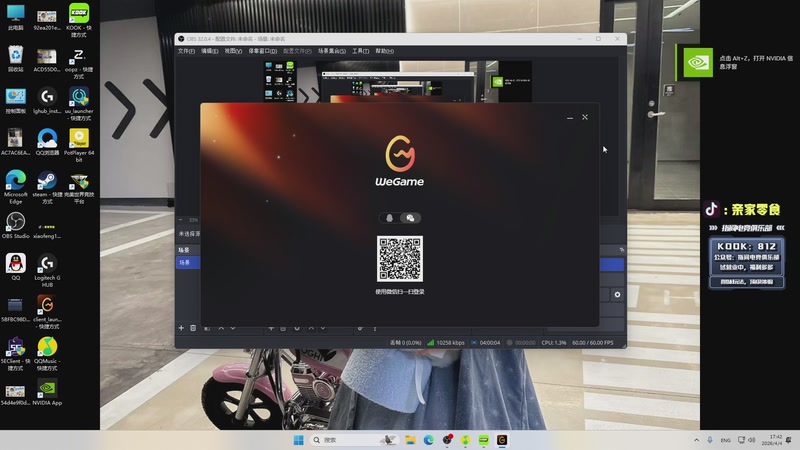
Task: Open Windows Start menu
Action: pyautogui.click(x=298, y=440)
